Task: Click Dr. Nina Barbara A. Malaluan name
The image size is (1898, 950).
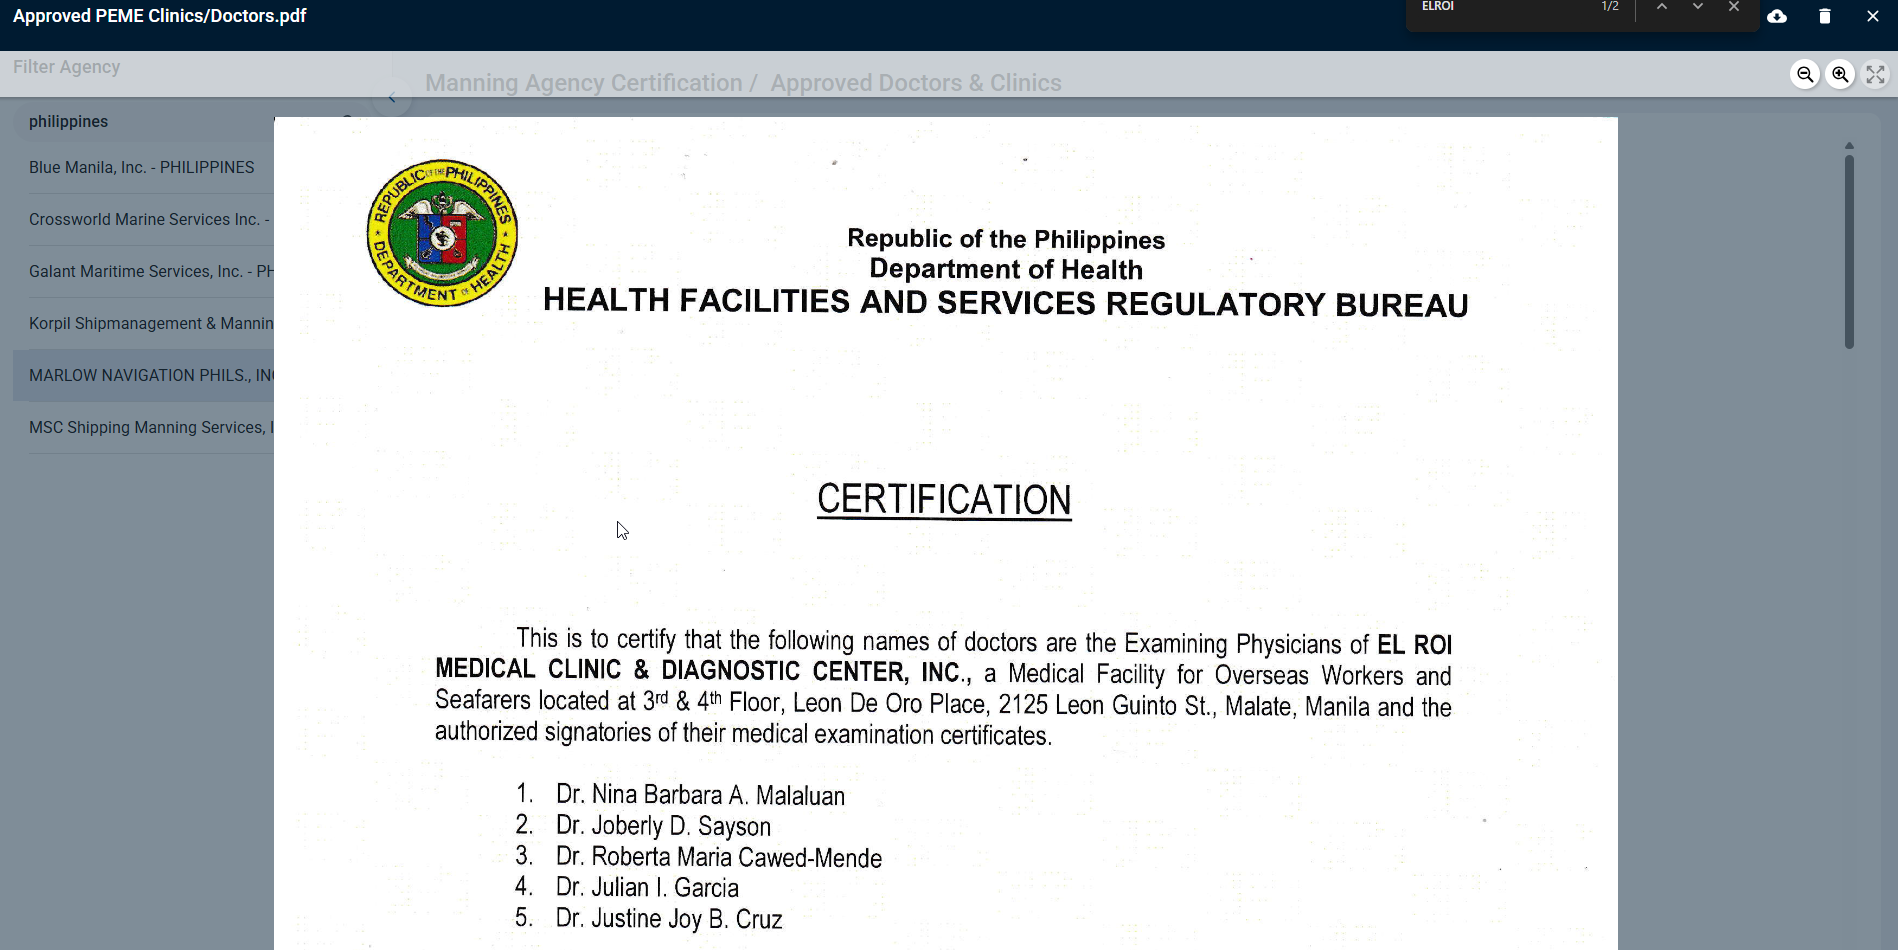Action: pos(701,795)
